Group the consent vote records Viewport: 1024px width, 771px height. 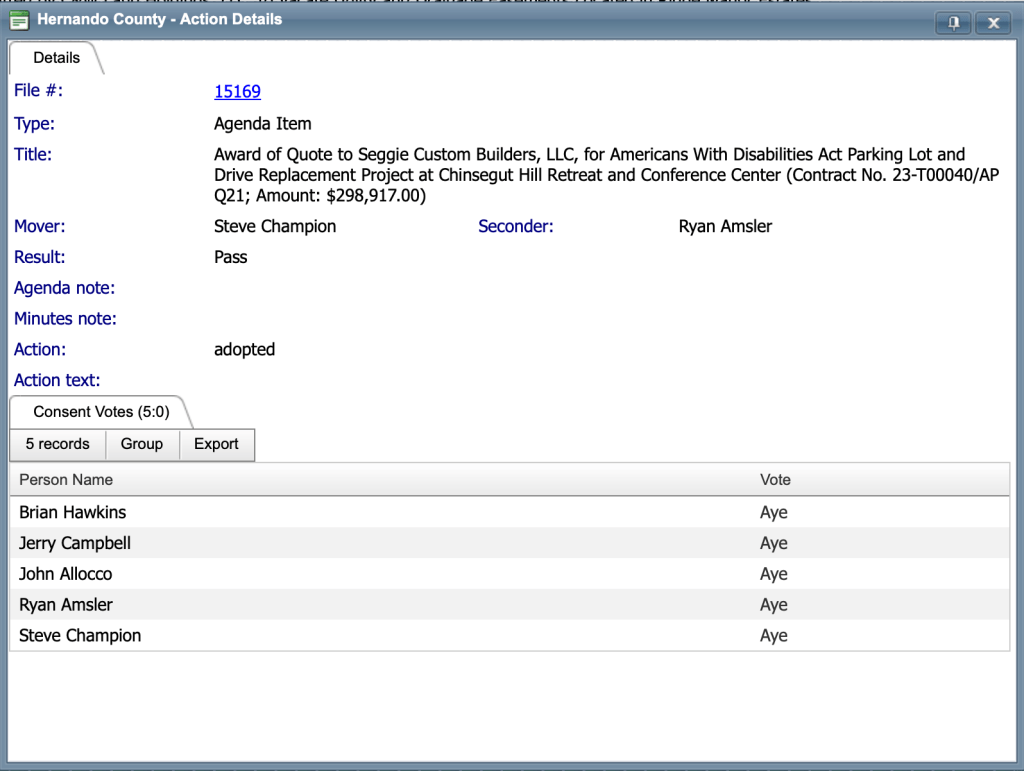point(141,444)
